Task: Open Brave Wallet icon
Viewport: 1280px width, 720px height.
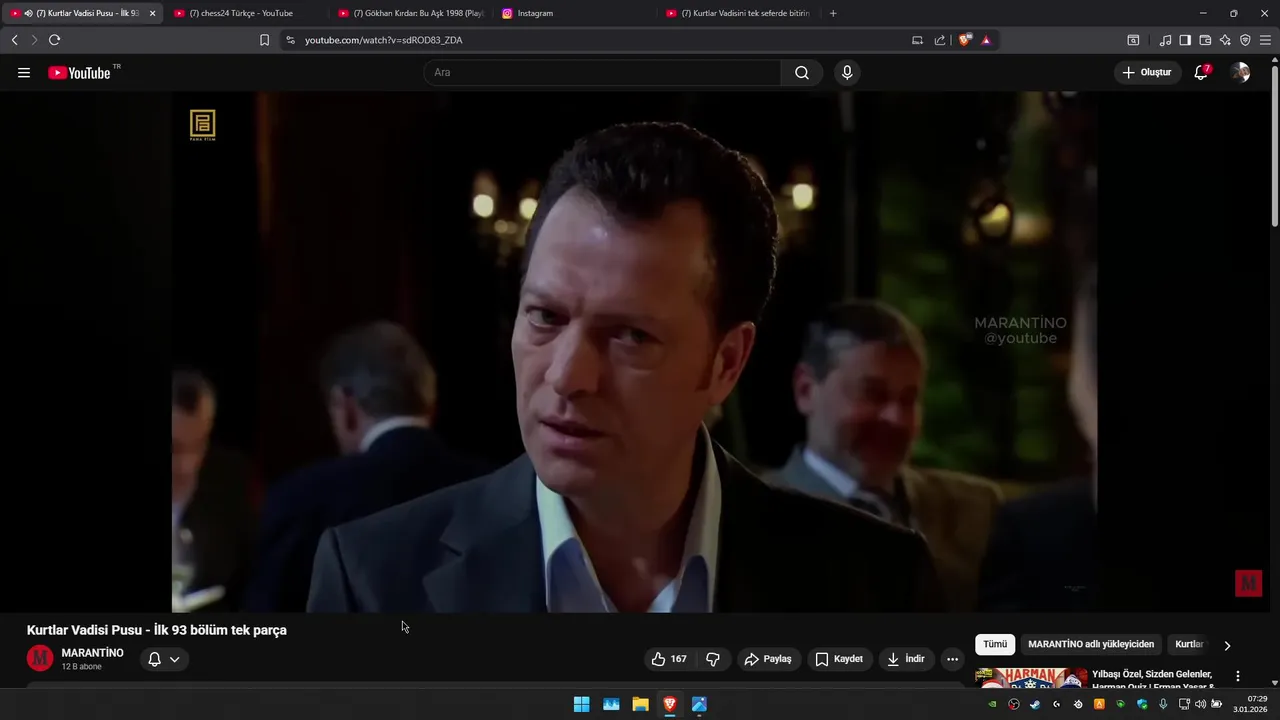Action: pos(1205,40)
